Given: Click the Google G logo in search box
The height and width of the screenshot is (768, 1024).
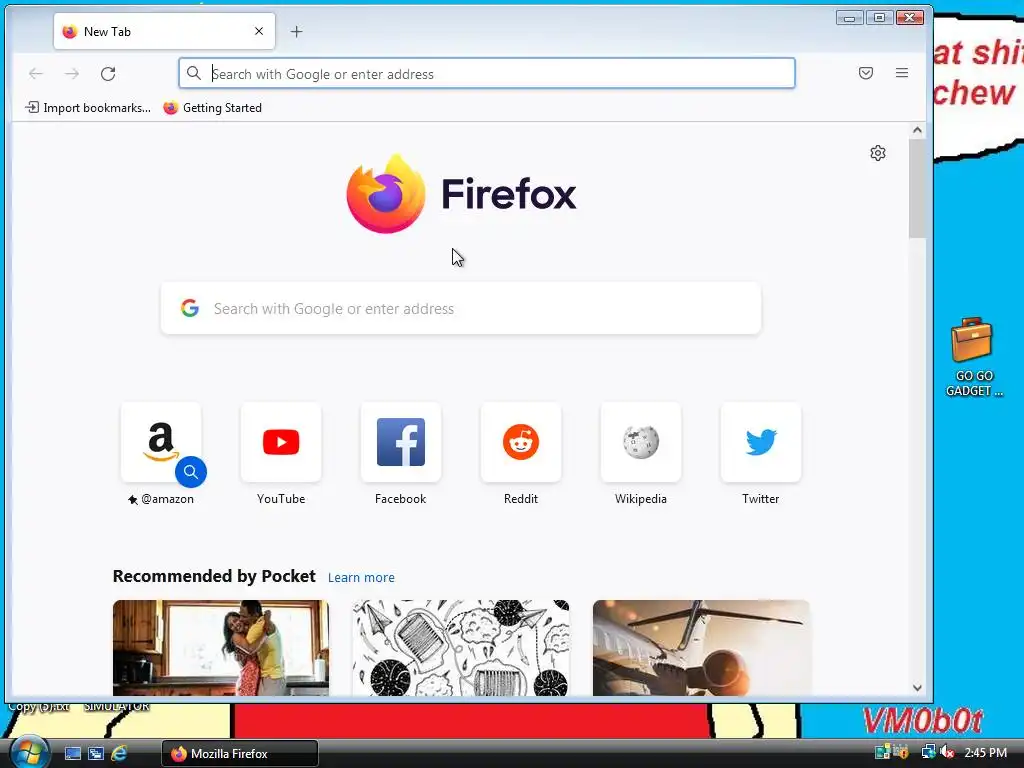Looking at the screenshot, I should (x=190, y=308).
